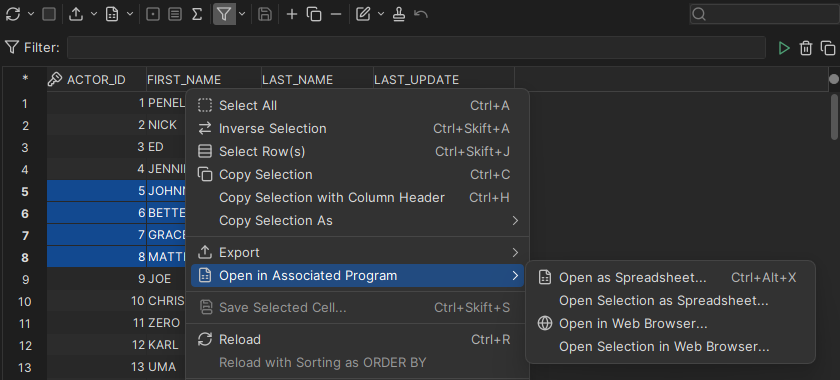Click the Reload data icon in the toolbar
The image size is (840, 380).
pyautogui.click(x=13, y=14)
